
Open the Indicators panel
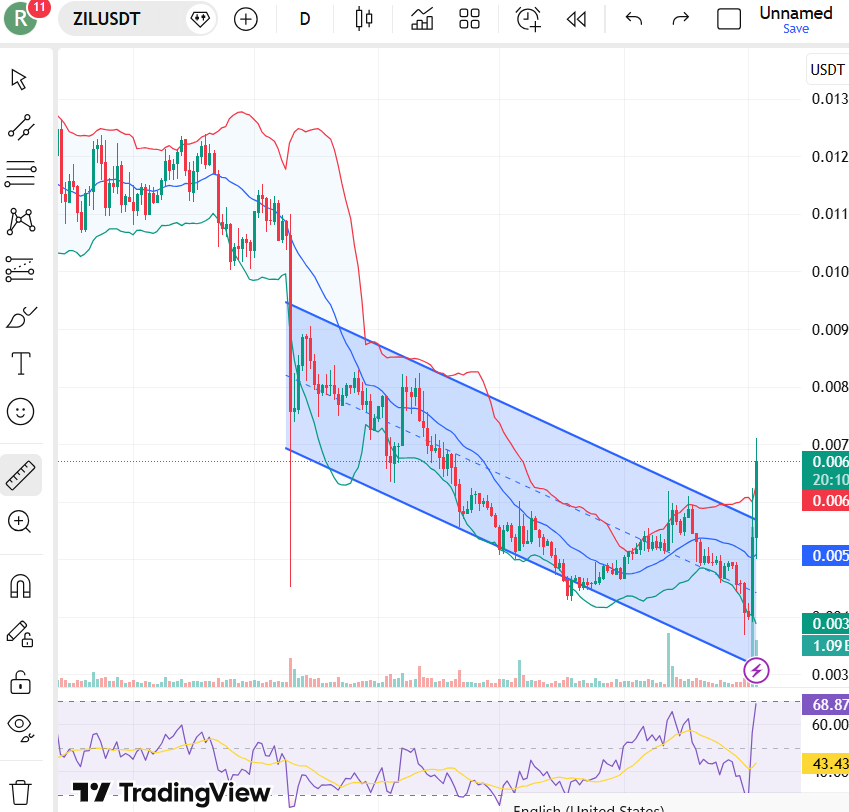(421, 19)
